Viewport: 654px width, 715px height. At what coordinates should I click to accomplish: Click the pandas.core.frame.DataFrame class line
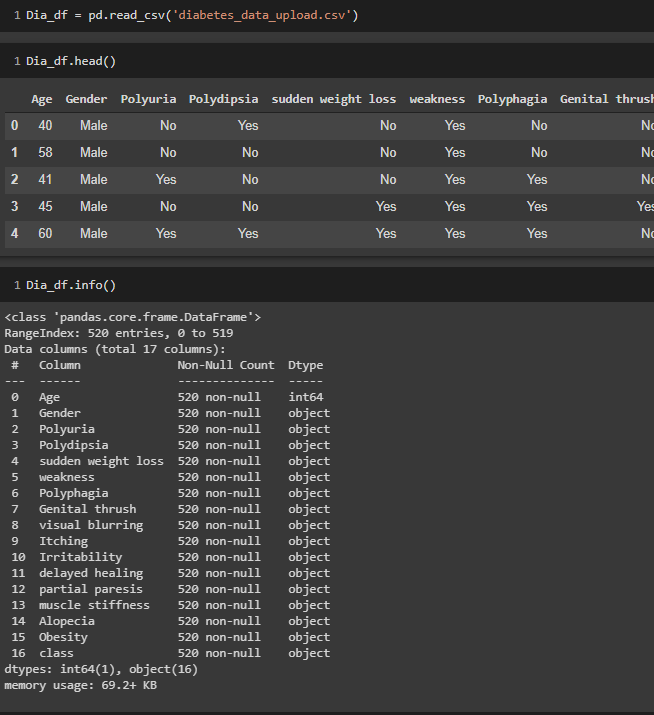(x=133, y=317)
